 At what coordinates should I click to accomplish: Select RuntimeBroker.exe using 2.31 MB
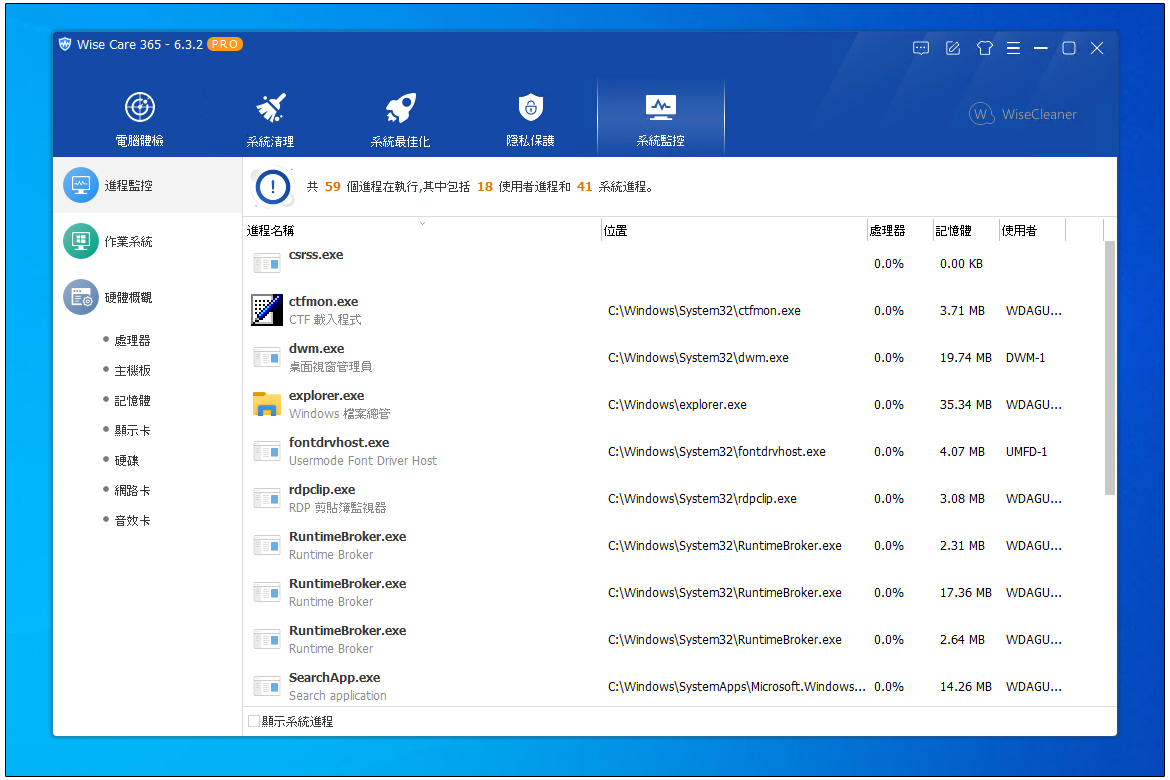(347, 537)
